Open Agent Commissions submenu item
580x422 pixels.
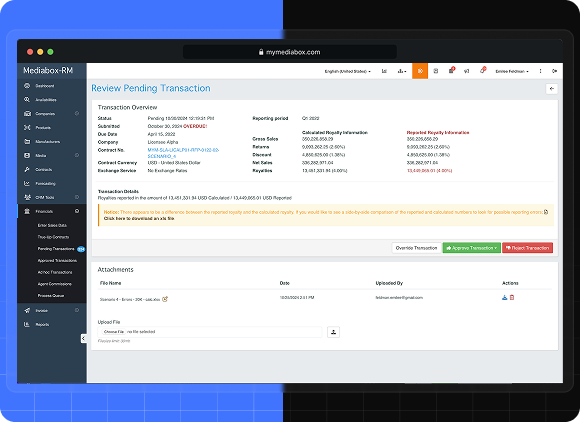(x=55, y=284)
